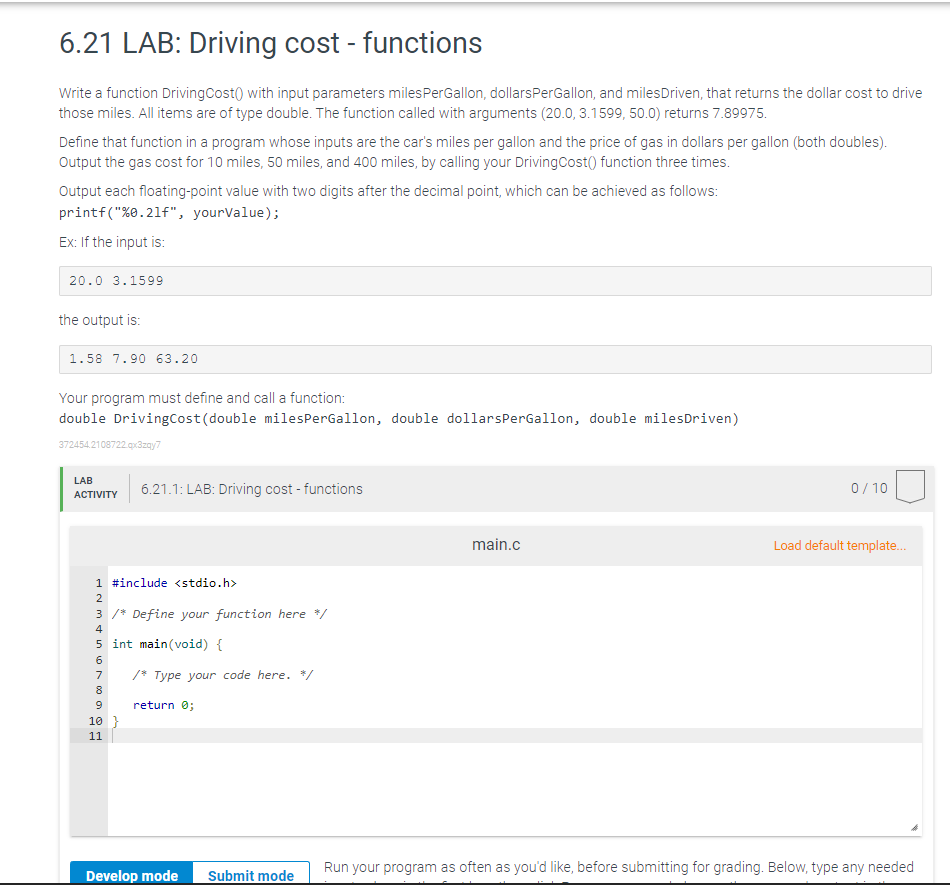The image size is (950, 885).
Task: Click the sample output 1.58 7.90 63.20
Action: click(x=495, y=359)
